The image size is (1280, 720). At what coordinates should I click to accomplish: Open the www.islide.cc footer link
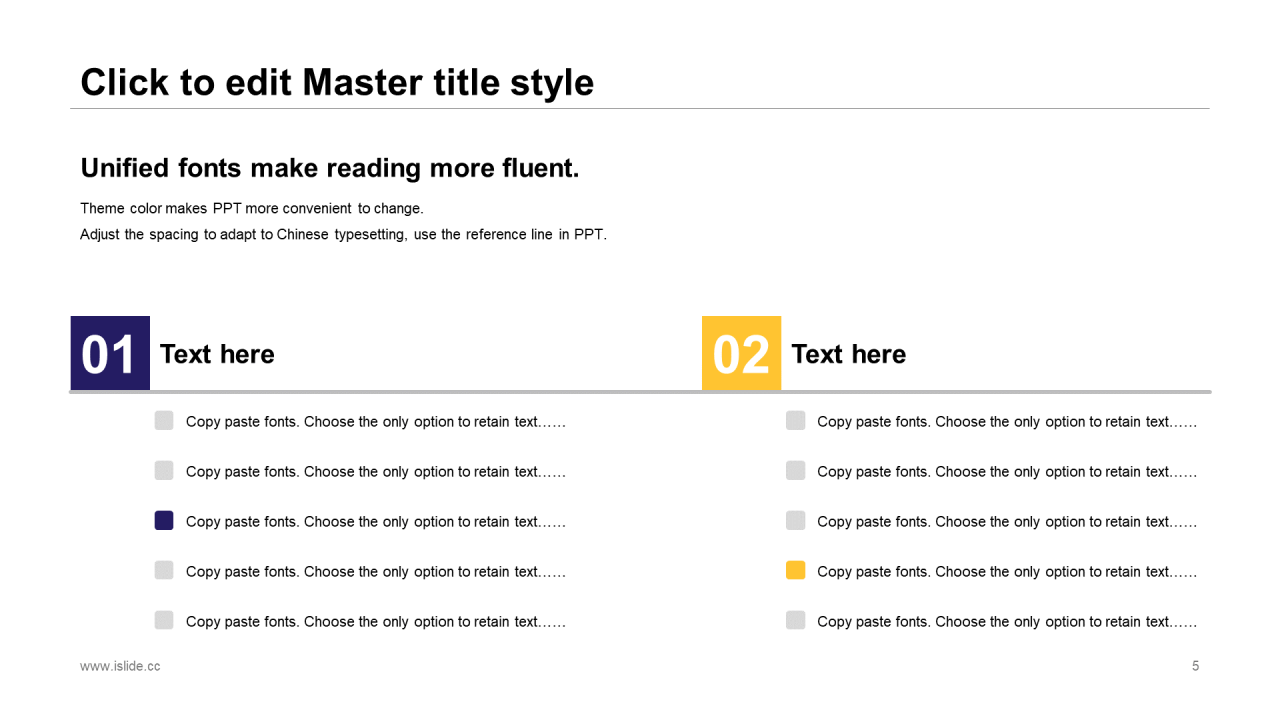coord(120,666)
